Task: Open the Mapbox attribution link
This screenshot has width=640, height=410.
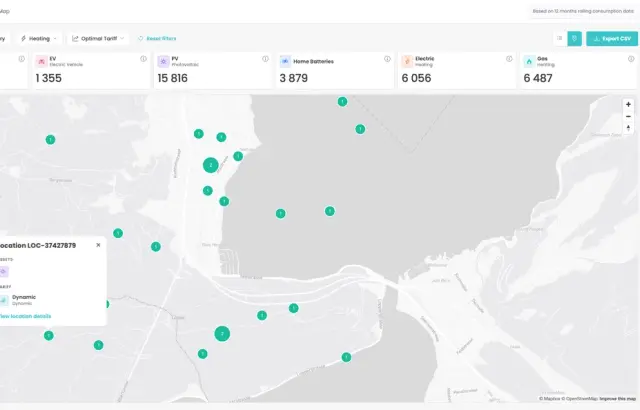Action: tap(549, 399)
